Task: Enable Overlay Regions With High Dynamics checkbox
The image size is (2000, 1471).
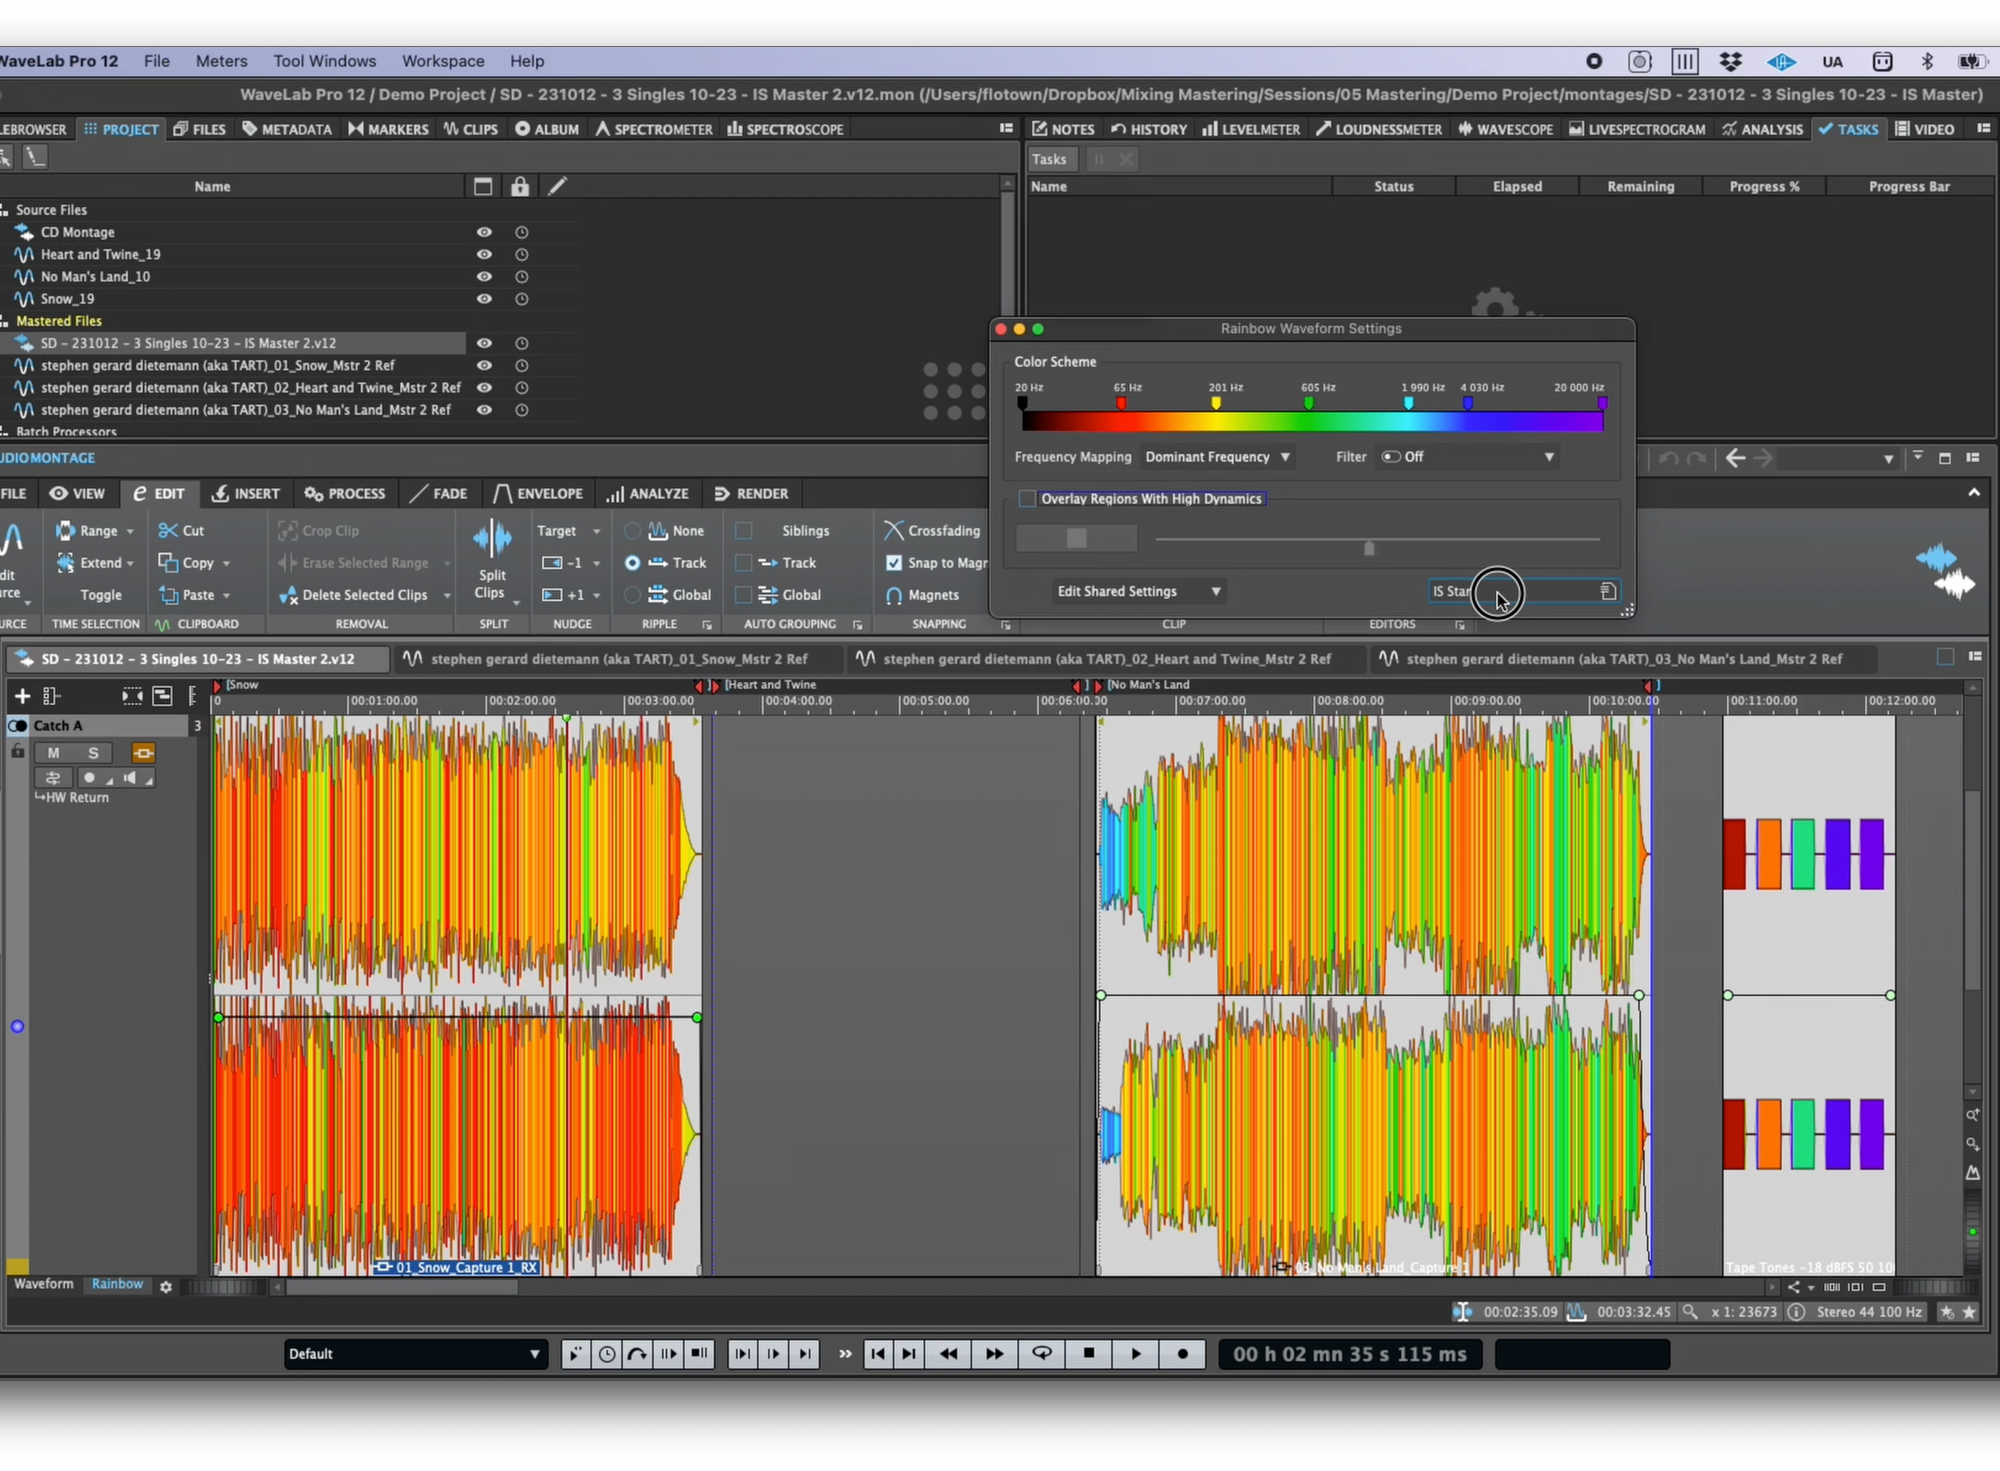Action: point(1027,499)
